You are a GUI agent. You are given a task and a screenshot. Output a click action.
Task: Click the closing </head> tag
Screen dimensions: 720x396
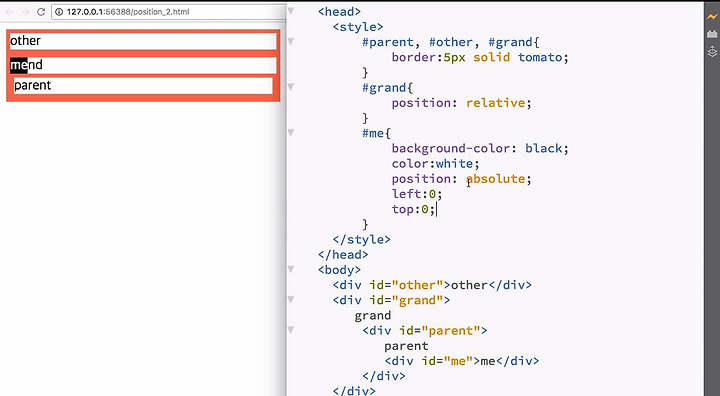click(x=343, y=255)
